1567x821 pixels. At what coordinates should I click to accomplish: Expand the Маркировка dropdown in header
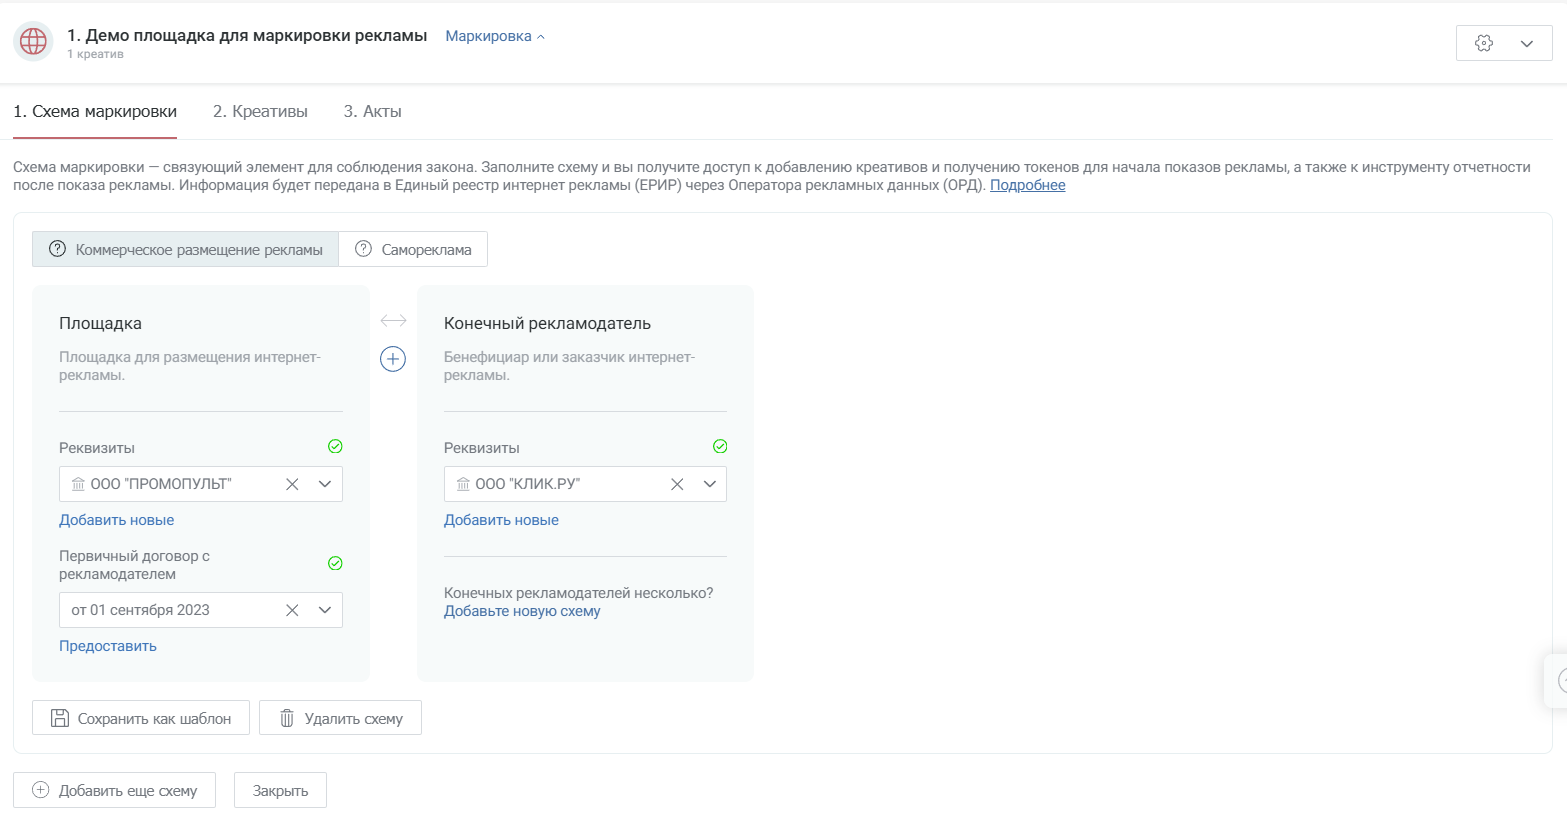(x=495, y=36)
